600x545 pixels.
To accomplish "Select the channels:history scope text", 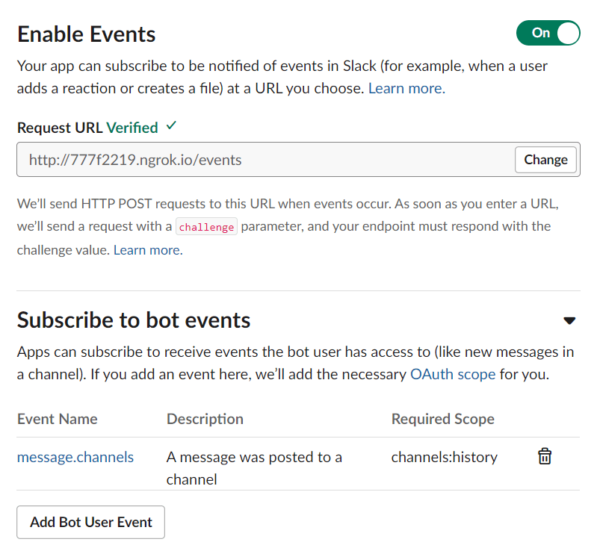I will [444, 457].
